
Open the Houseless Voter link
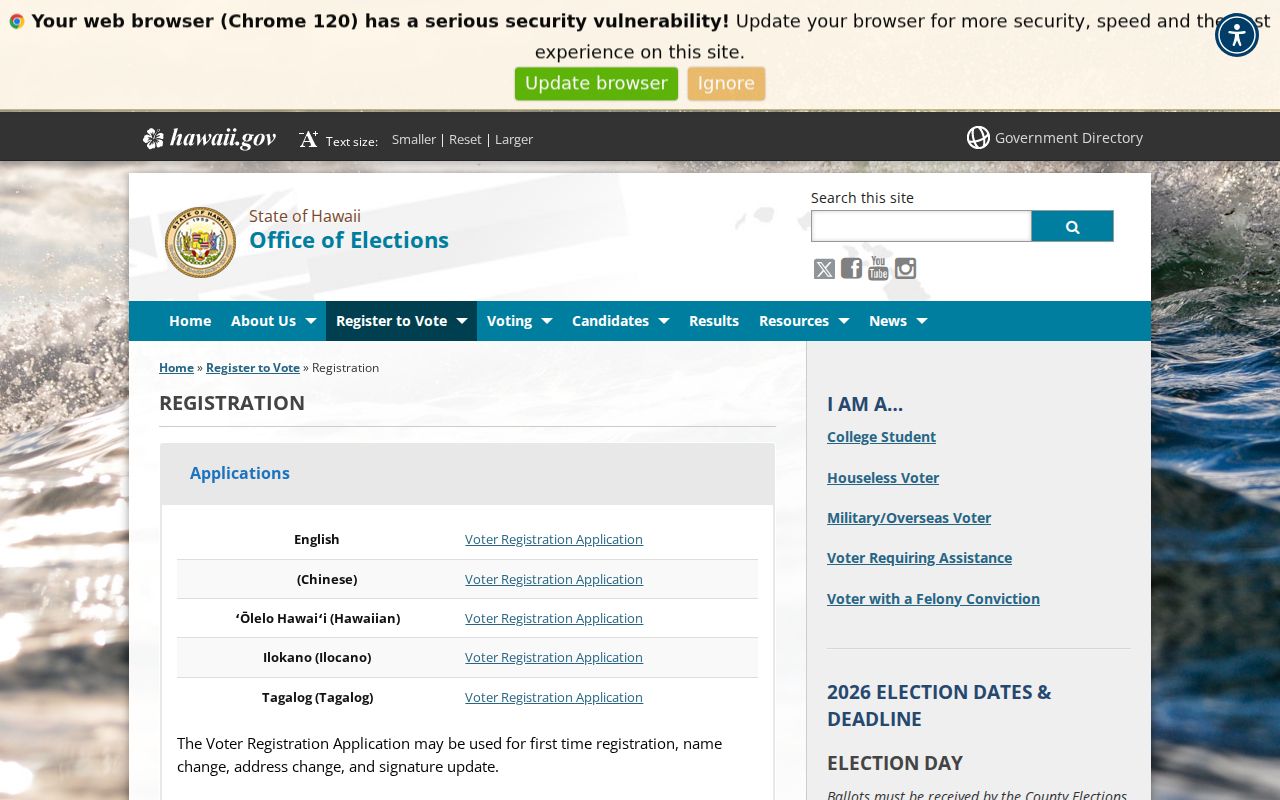(x=883, y=478)
